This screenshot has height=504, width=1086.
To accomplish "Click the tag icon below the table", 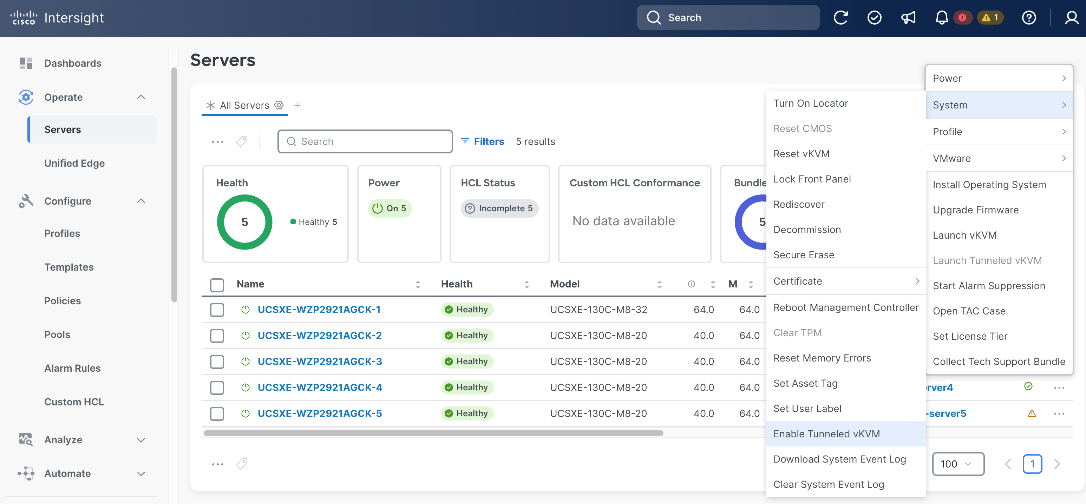I will pos(241,464).
